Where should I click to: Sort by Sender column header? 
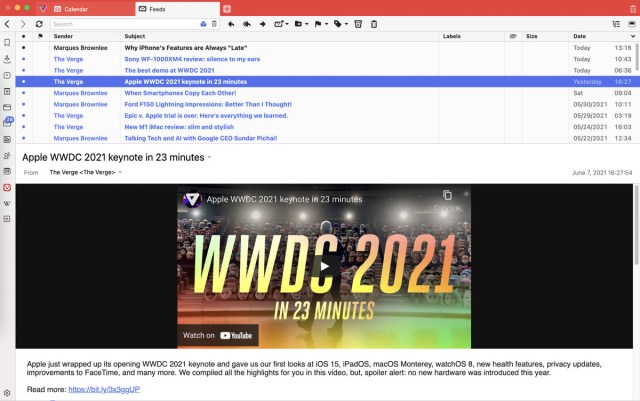click(63, 36)
